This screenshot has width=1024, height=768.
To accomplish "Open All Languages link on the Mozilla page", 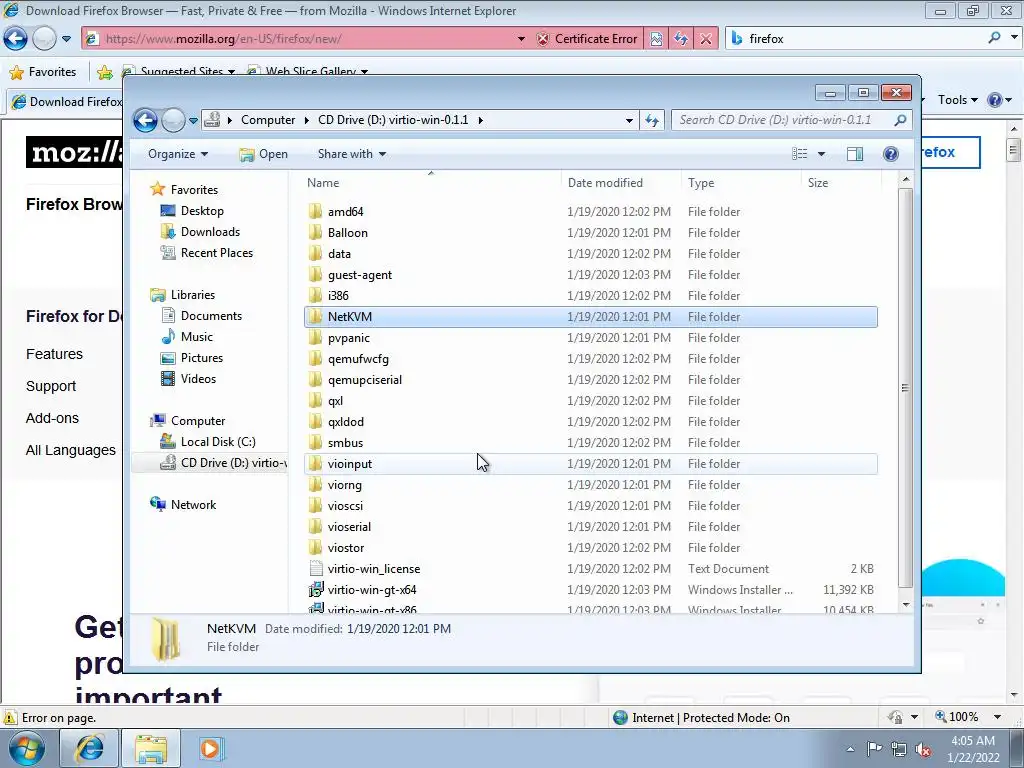I will pyautogui.click(x=71, y=450).
